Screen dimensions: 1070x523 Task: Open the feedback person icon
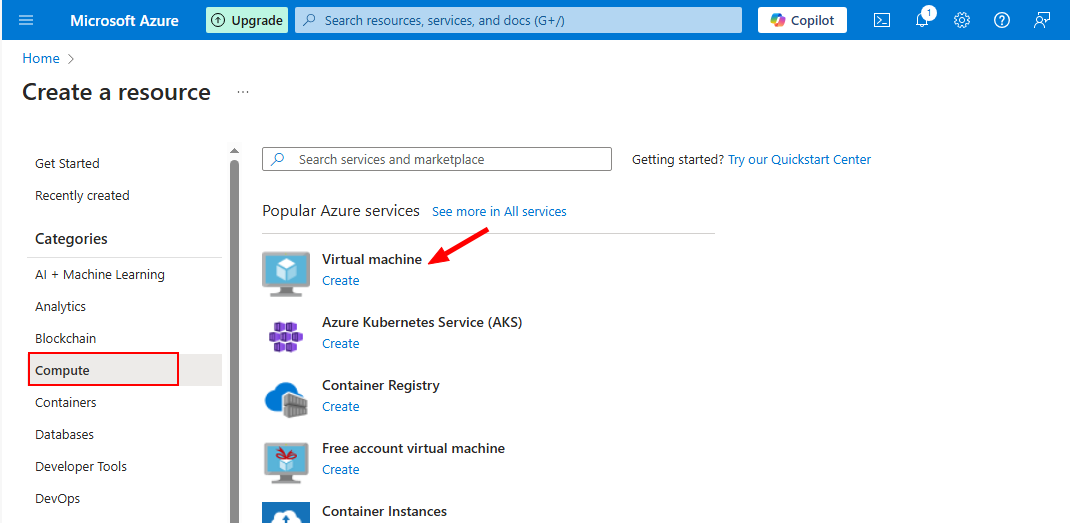pos(1041,20)
